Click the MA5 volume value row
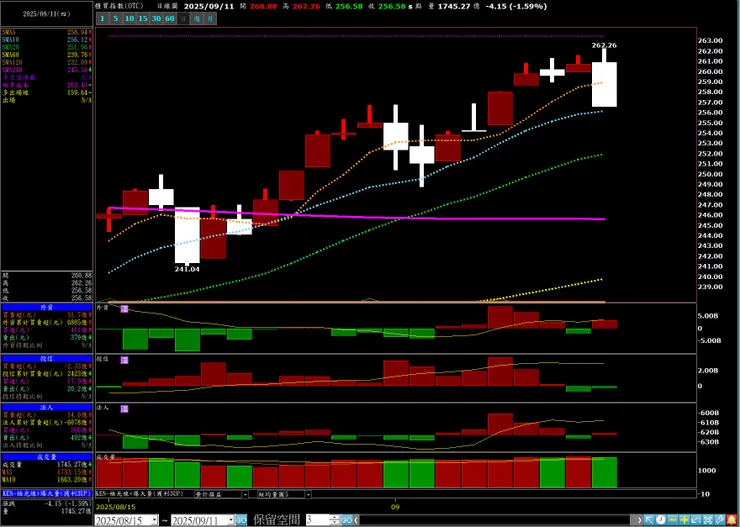 pos(47,472)
